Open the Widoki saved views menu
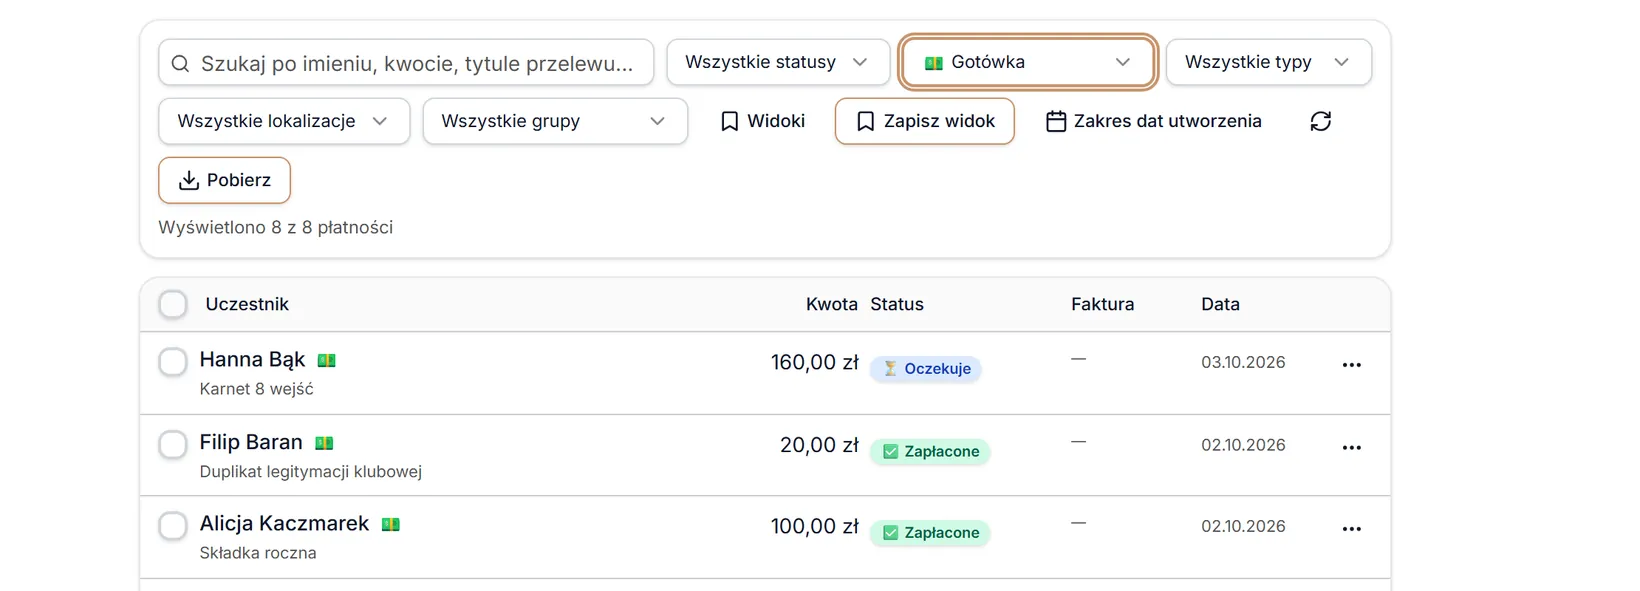The image size is (1640, 591). pyautogui.click(x=763, y=121)
